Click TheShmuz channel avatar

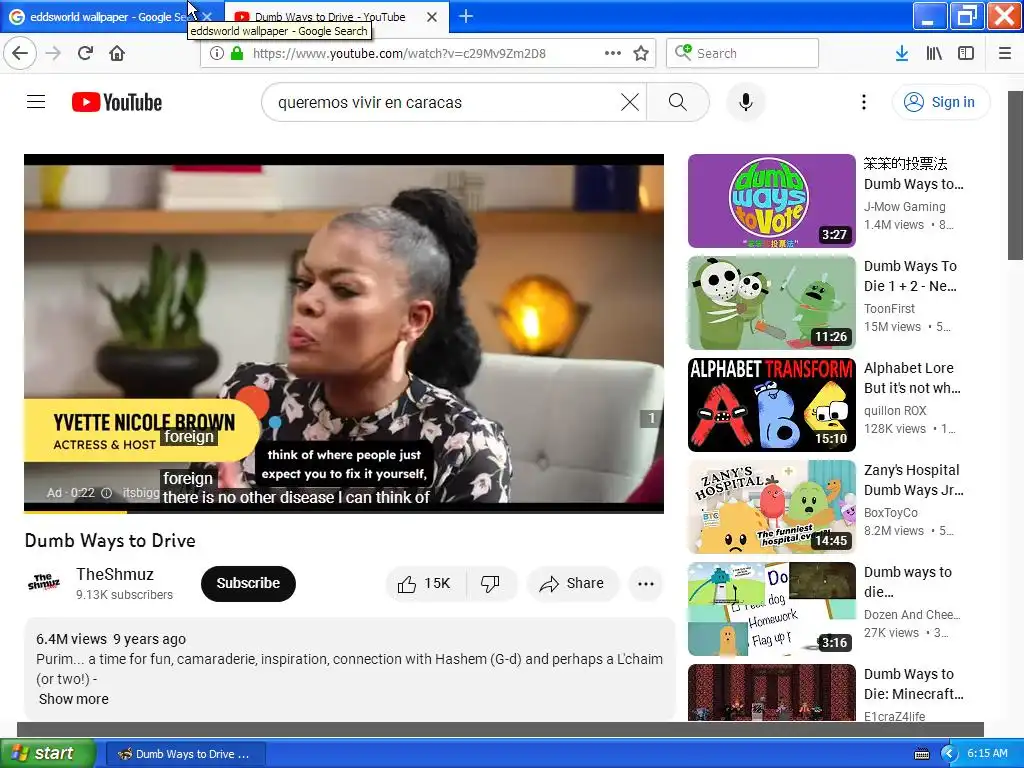pos(44,583)
